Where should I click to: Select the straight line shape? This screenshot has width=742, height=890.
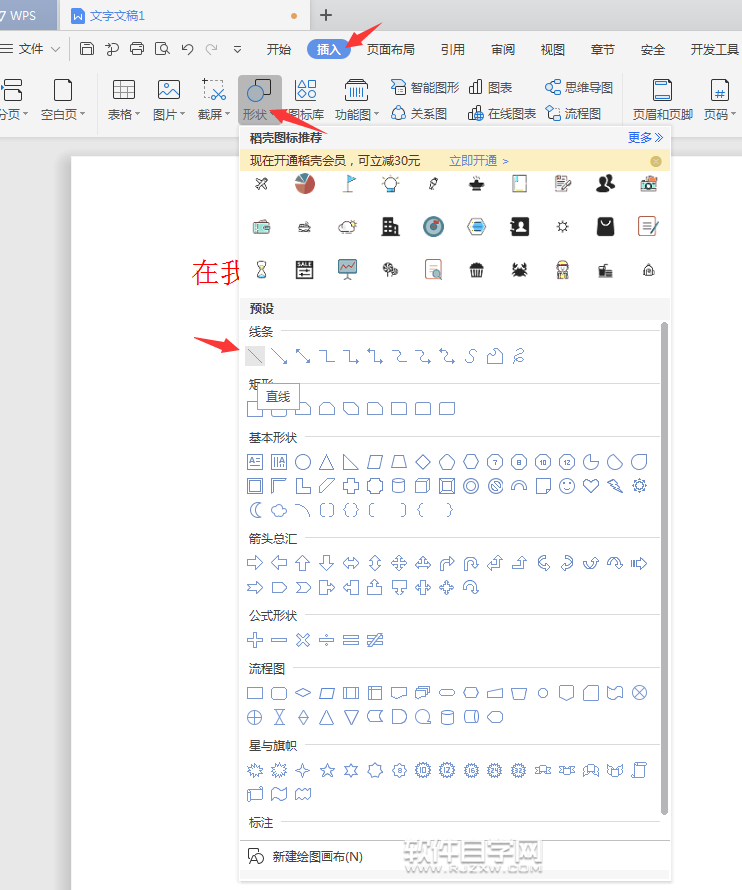255,356
